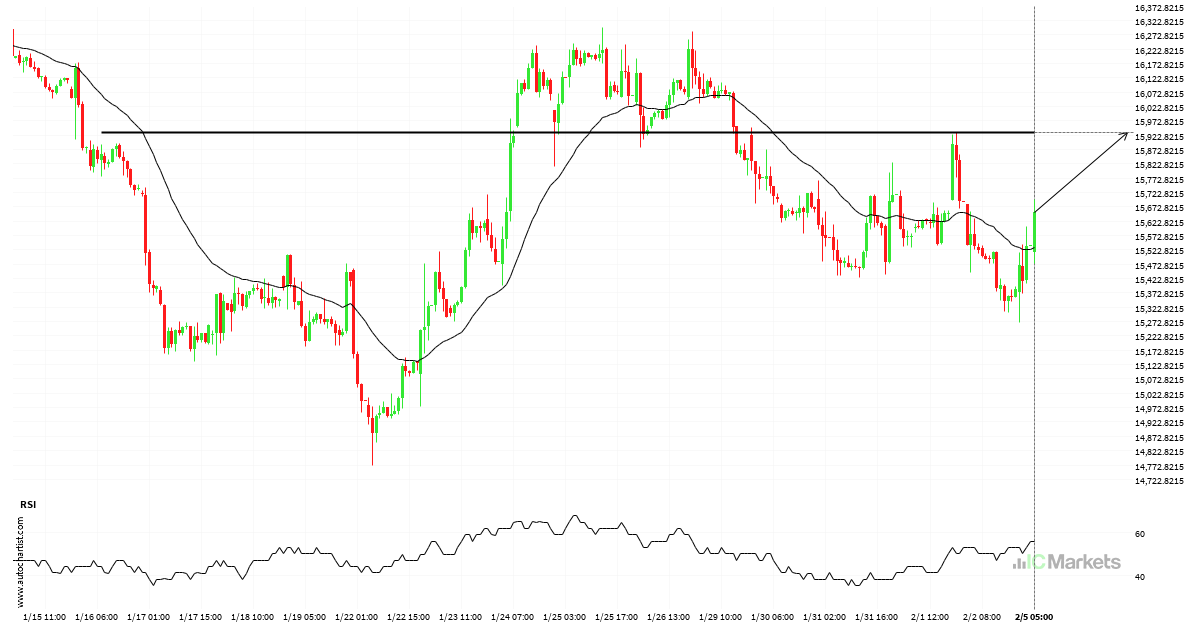Select the bold 2/5 05:00 time label

(1034, 617)
